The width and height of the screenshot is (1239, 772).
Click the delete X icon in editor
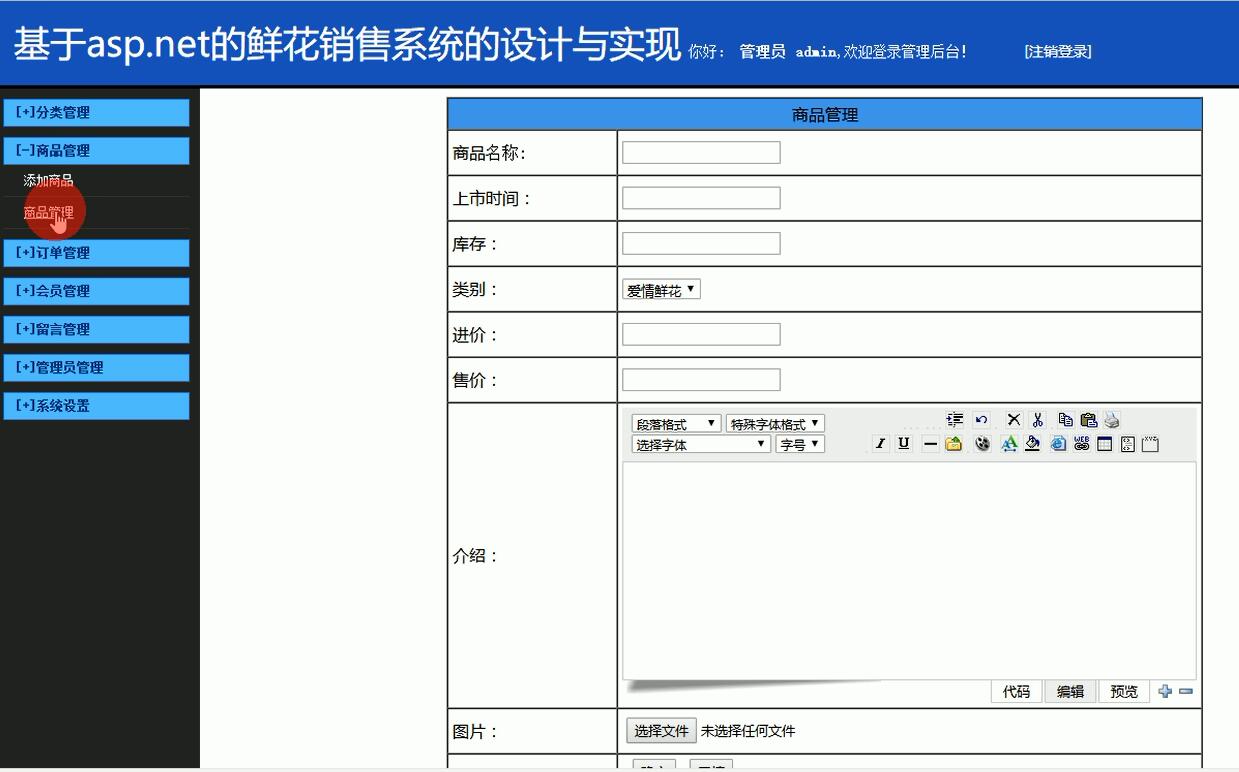point(1014,419)
